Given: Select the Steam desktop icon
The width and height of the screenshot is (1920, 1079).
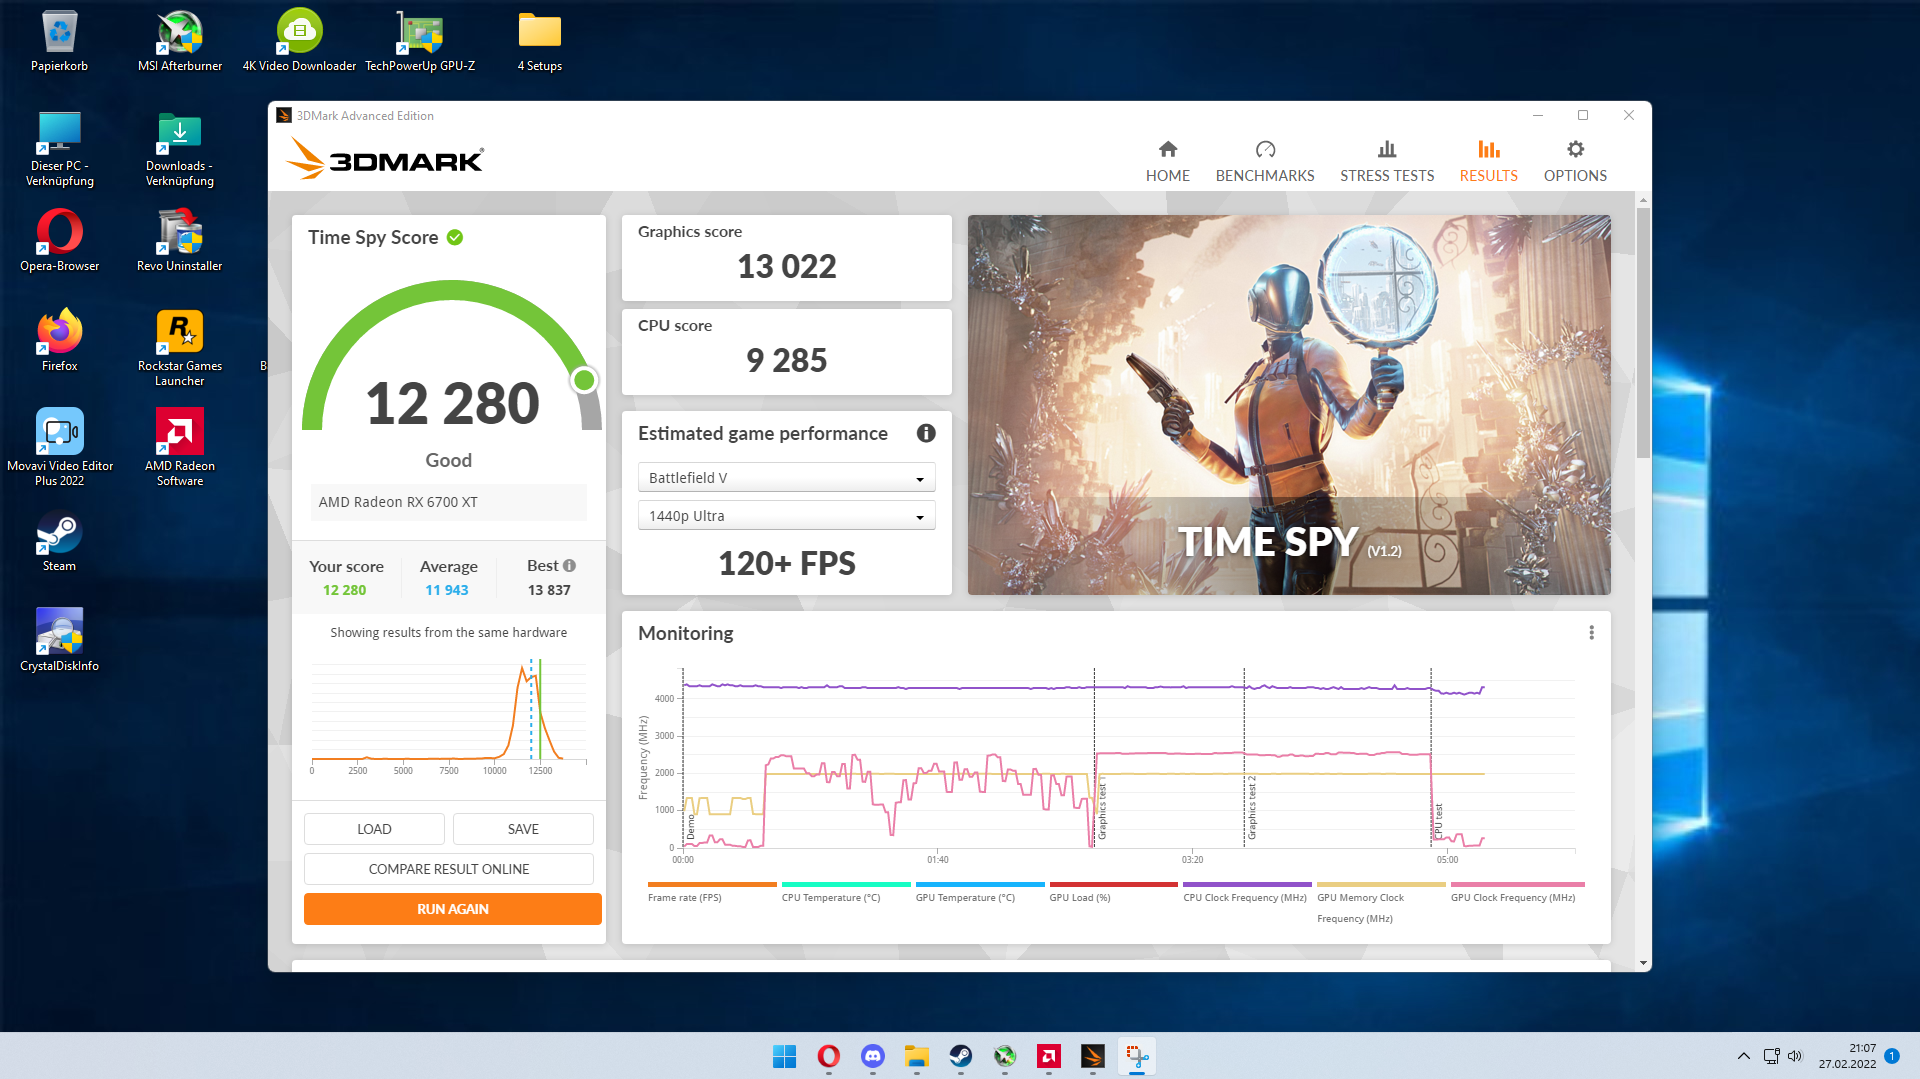Looking at the screenshot, I should [59, 541].
